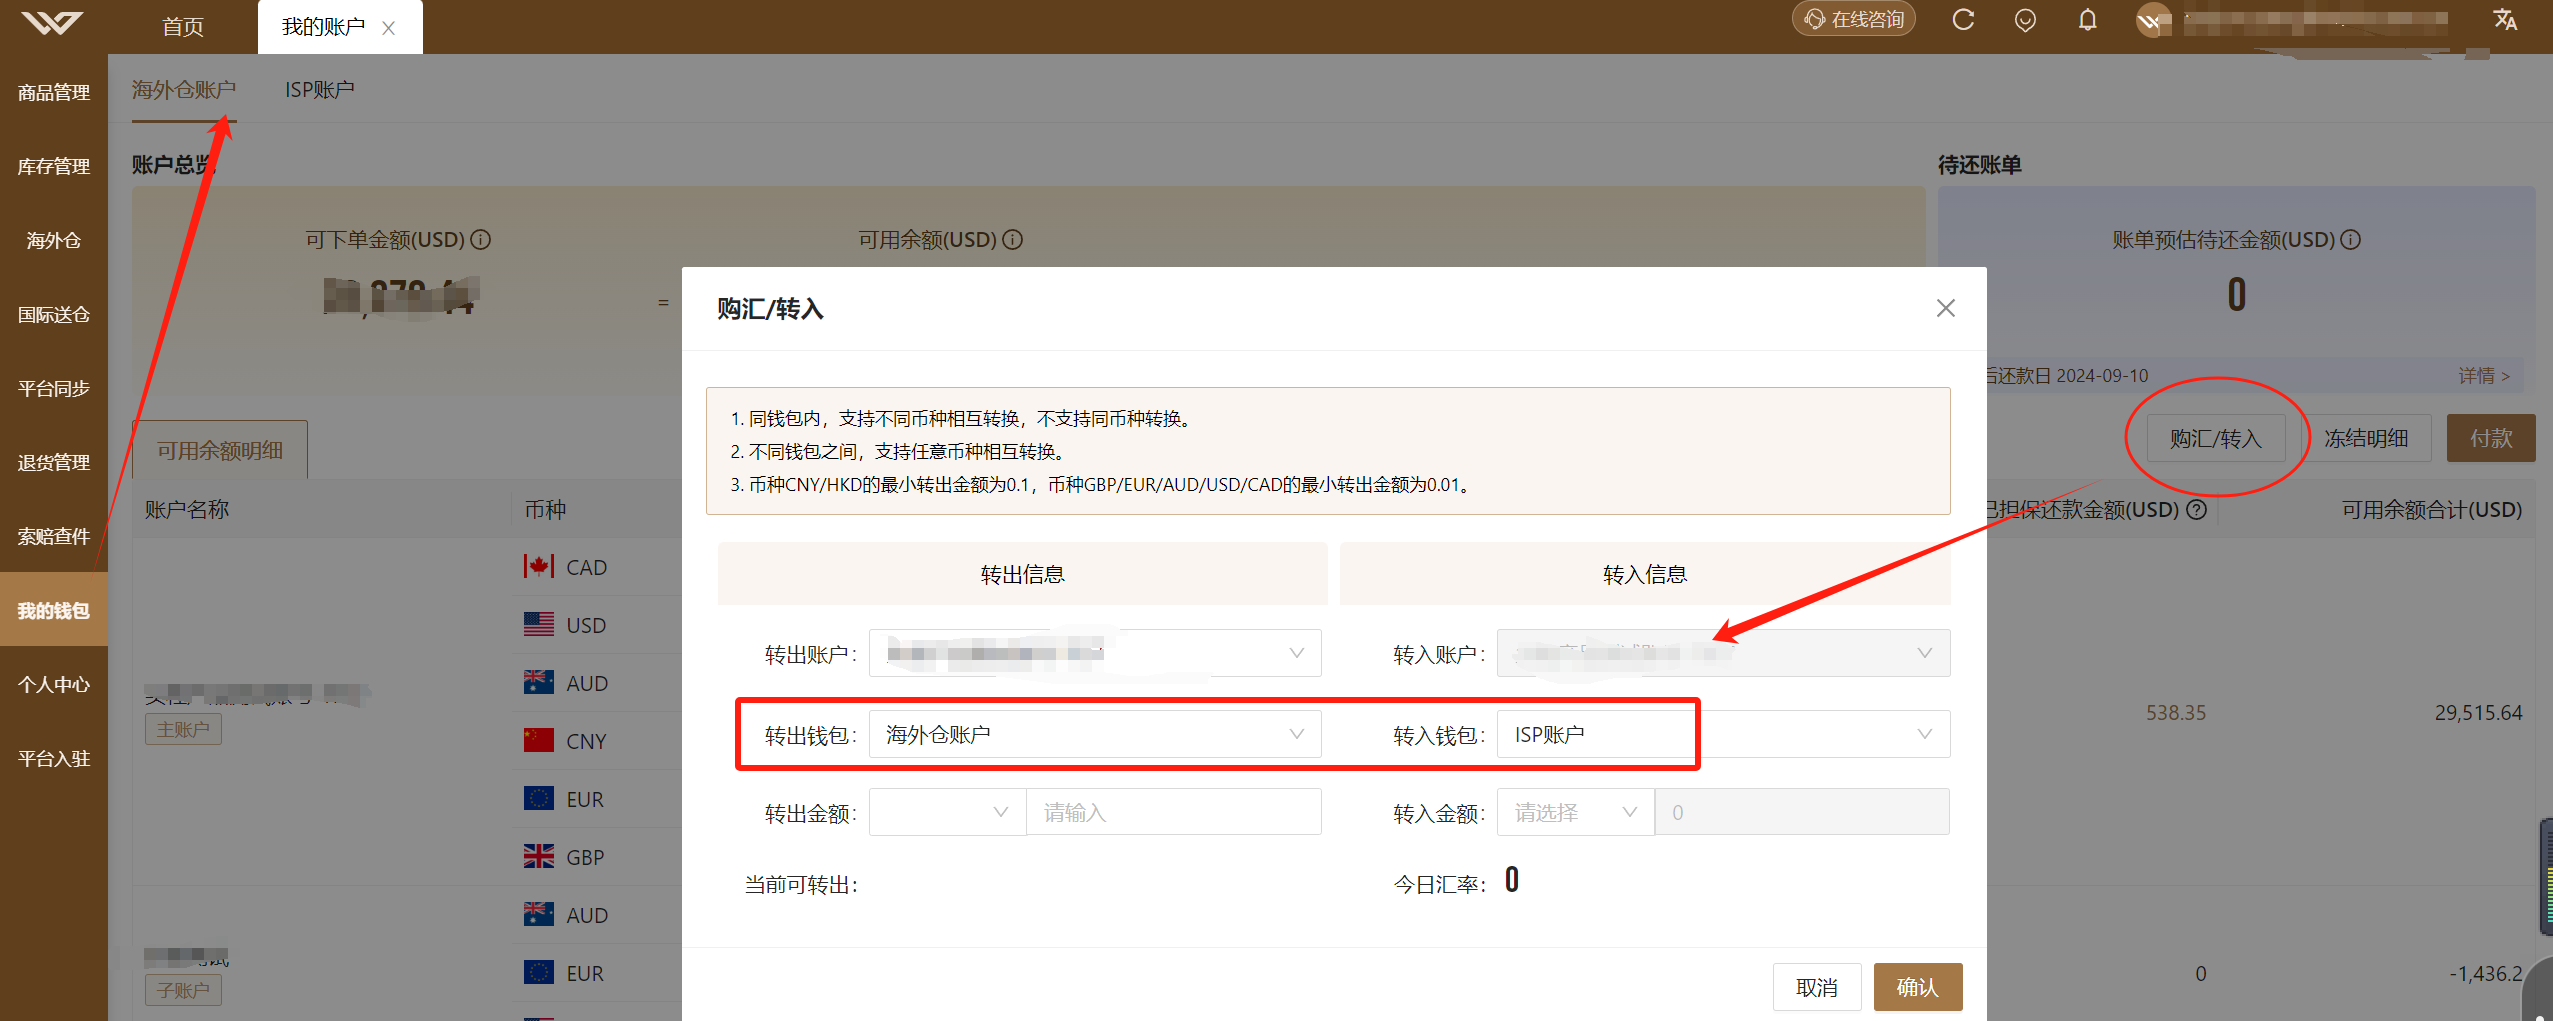The image size is (2553, 1021).
Task: Open the 转入金额 请选择 currency dropdown
Action: tap(1575, 812)
